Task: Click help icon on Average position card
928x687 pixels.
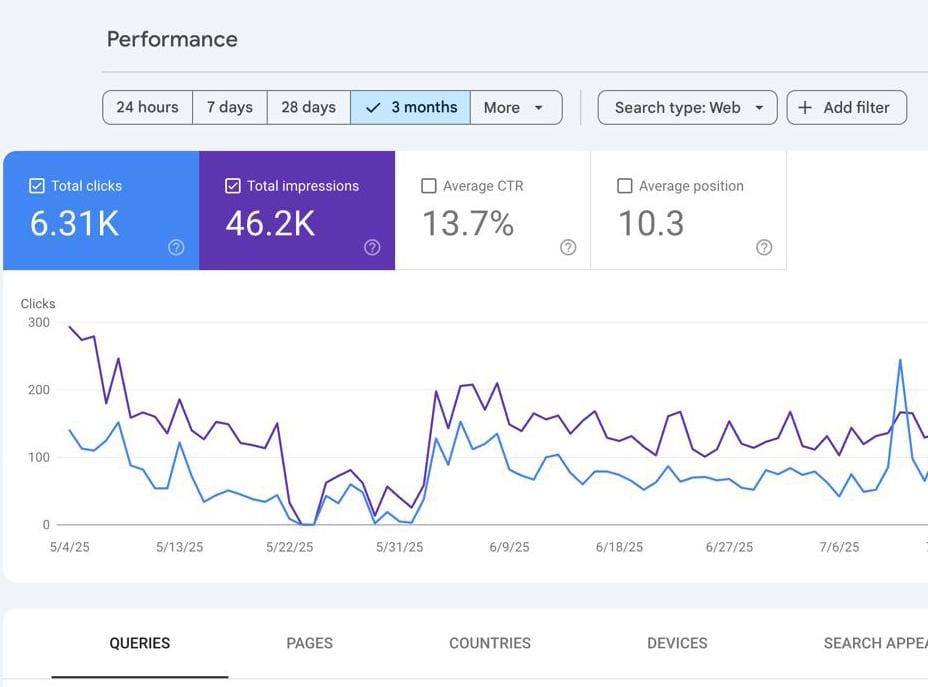Action: [764, 248]
